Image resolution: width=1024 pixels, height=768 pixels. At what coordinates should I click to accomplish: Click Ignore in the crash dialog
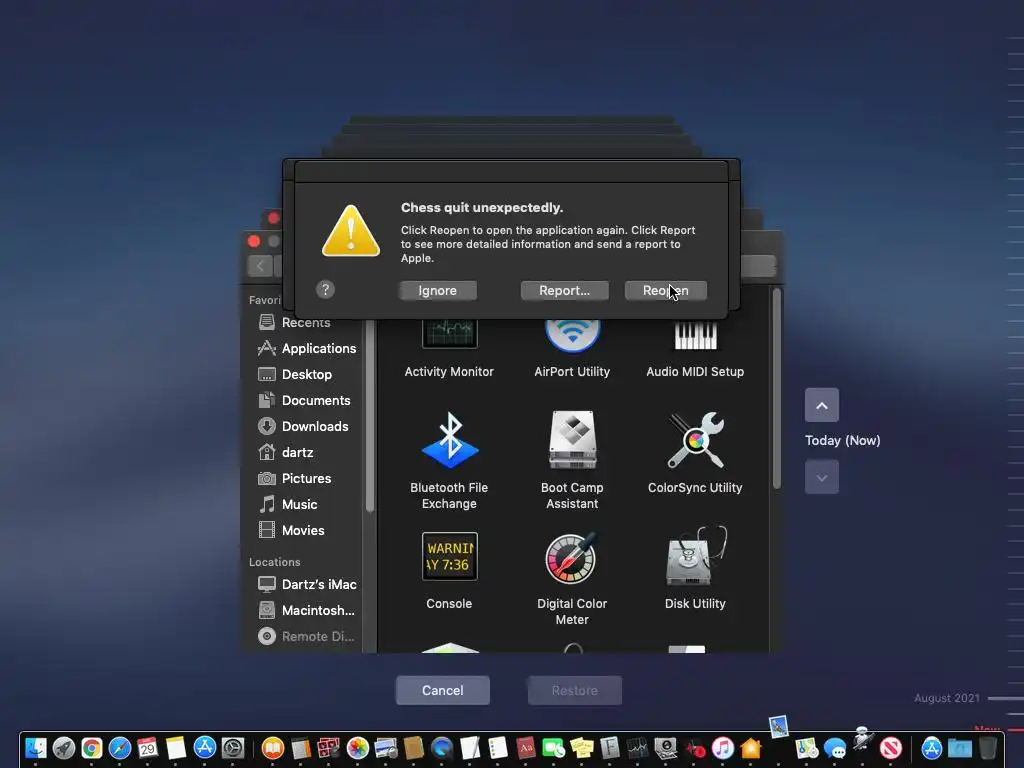coord(438,291)
